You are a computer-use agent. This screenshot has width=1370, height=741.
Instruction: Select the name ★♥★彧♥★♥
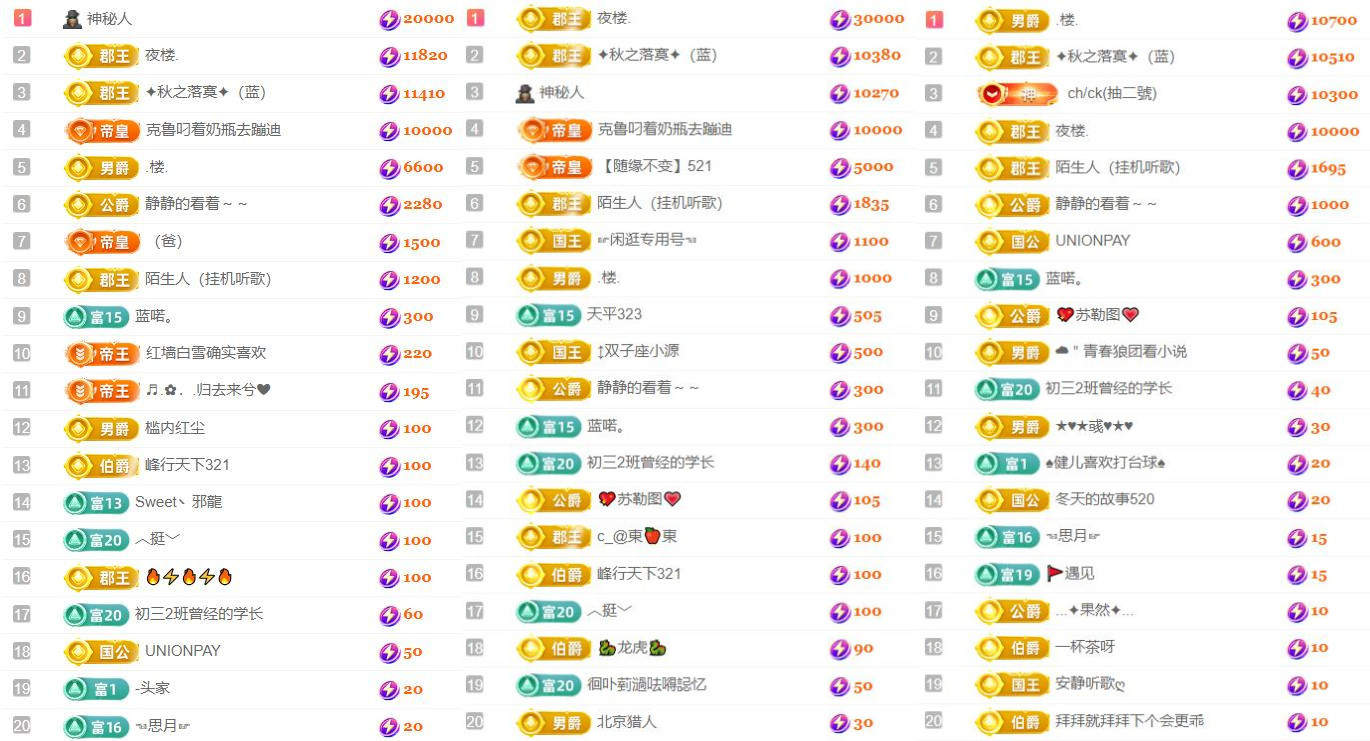(x=1095, y=427)
